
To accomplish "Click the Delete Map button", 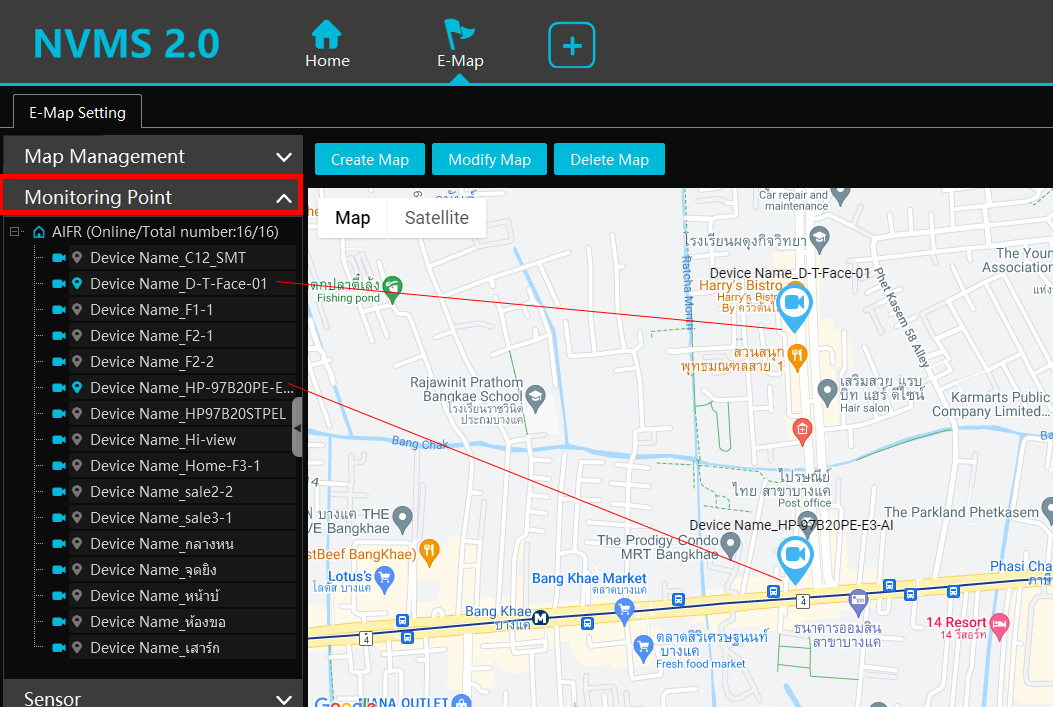I will click(609, 160).
